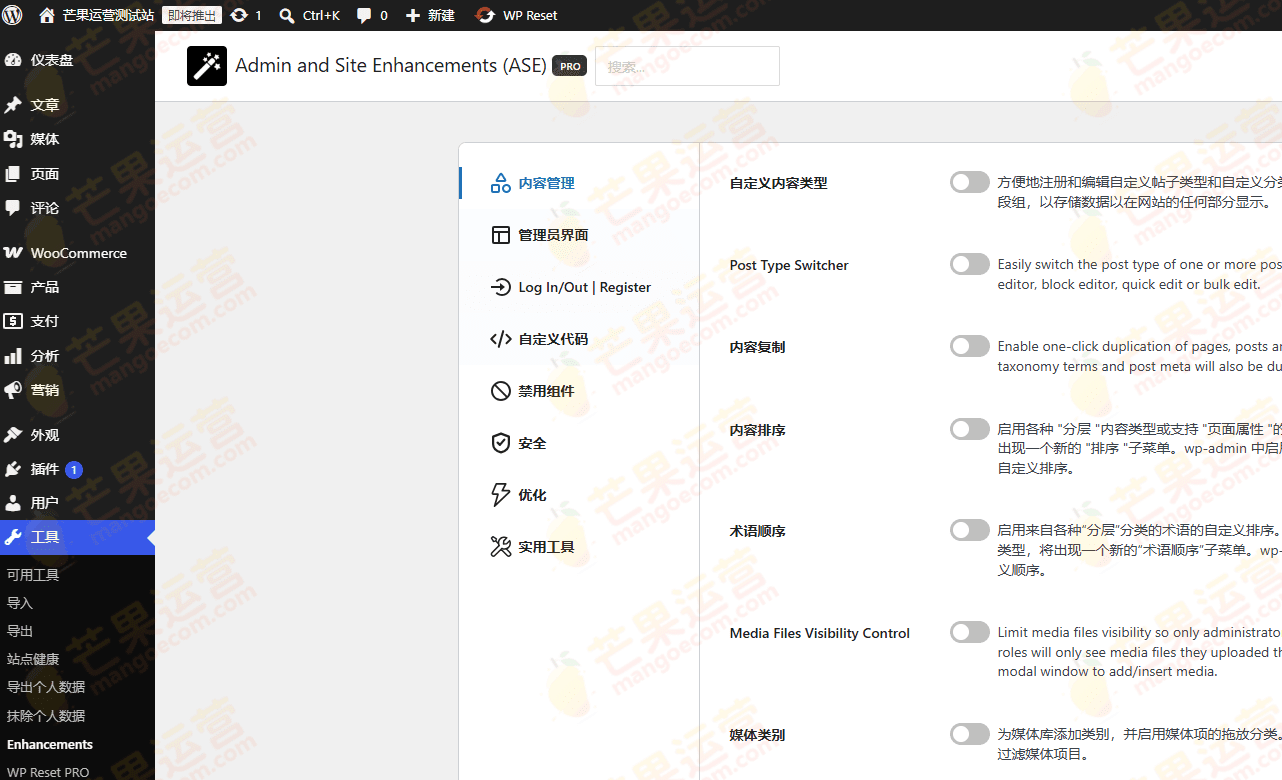The image size is (1282, 780).
Task: Open Ctrl+K search magnifier icon
Action: click(287, 15)
